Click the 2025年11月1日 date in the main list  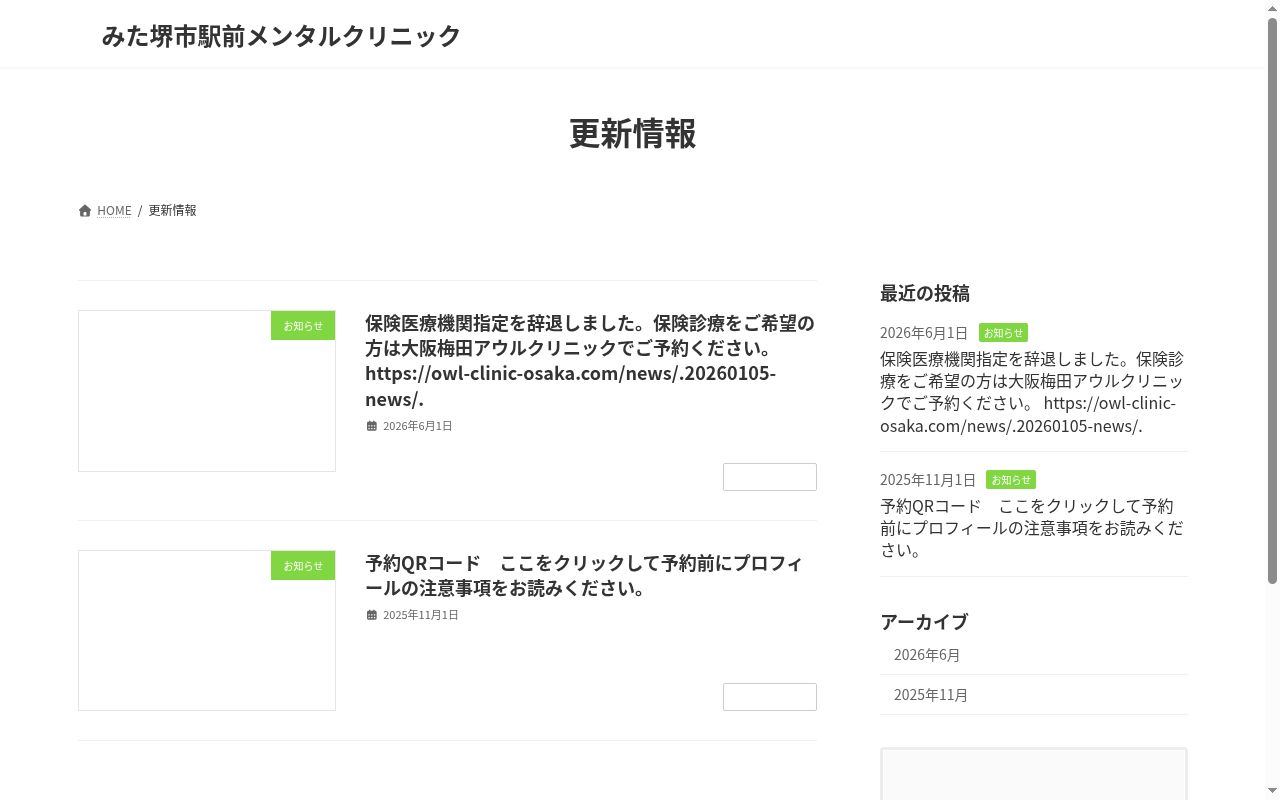[x=421, y=615]
